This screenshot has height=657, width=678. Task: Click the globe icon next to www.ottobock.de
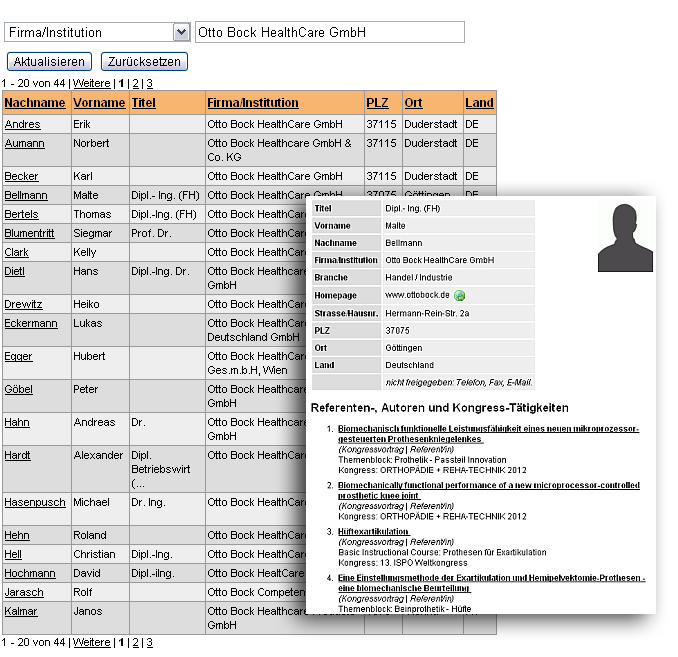(x=460, y=295)
